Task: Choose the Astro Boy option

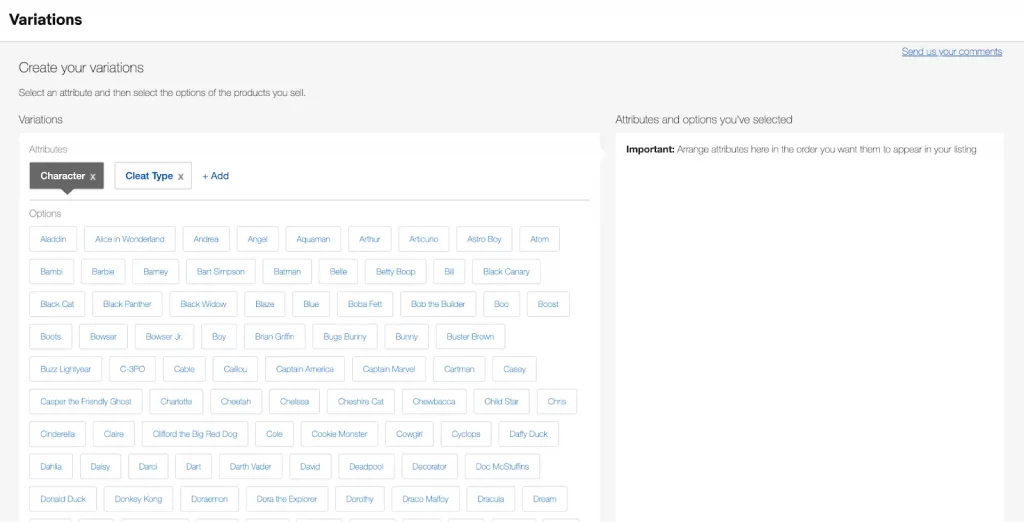Action: coord(484,239)
